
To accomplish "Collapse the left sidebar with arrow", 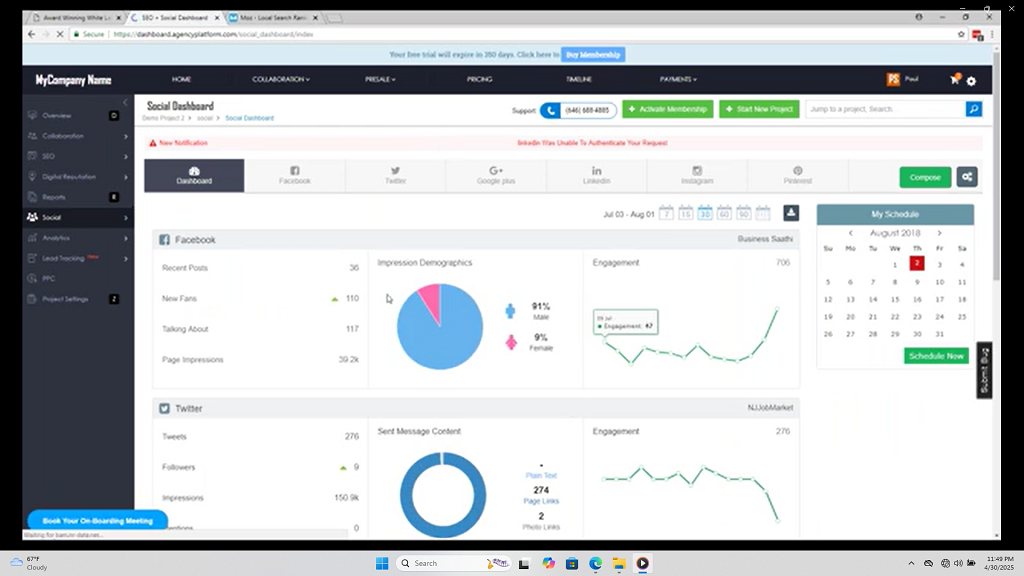I will 124,102.
